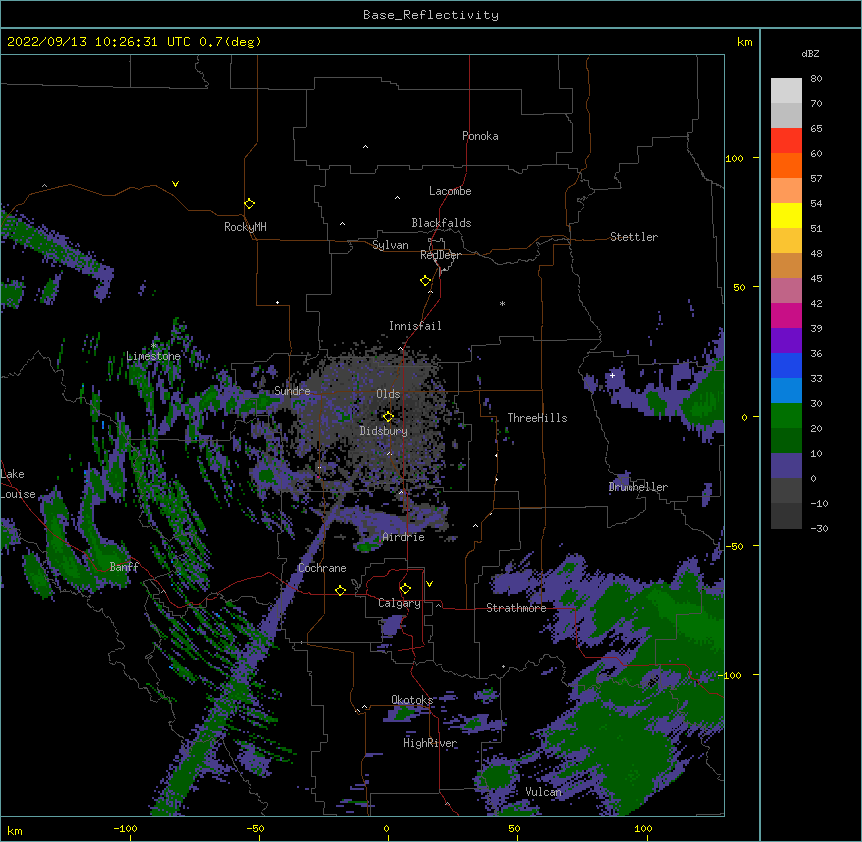Click the asterisk marker above the Limestone label
This screenshot has width=862, height=842.
click(x=154, y=345)
